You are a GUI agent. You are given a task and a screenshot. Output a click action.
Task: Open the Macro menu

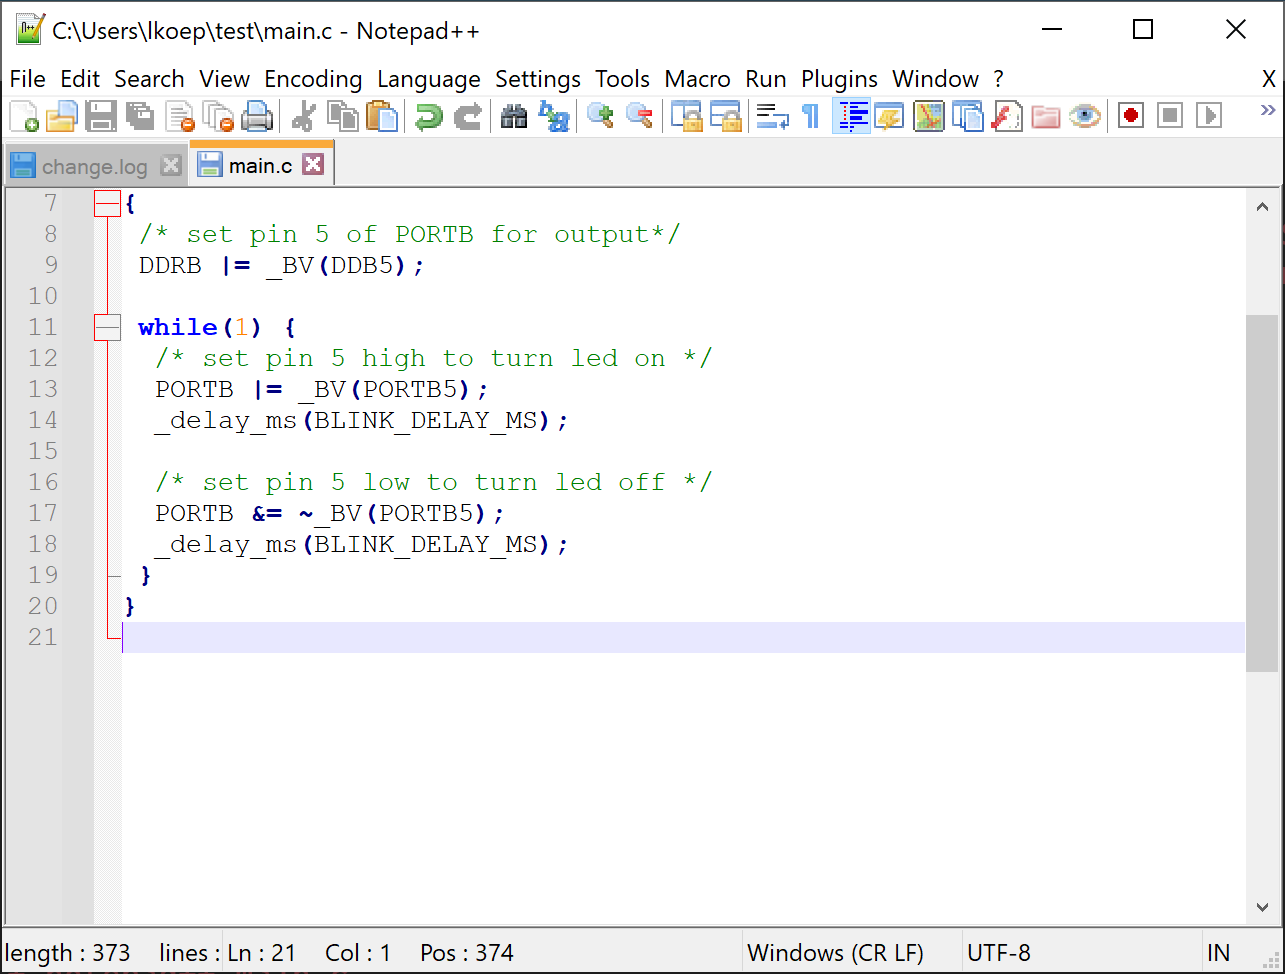[x=697, y=79]
